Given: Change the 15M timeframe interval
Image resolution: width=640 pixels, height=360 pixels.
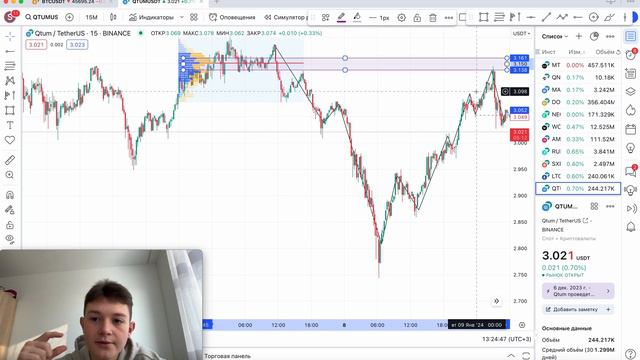Looking at the screenshot, I should tap(91, 17).
